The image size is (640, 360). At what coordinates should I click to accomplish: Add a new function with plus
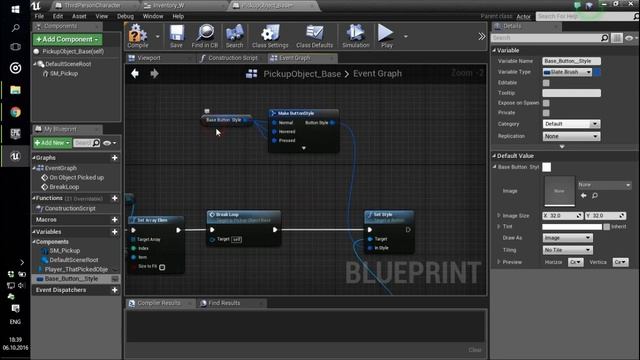tap(115, 198)
